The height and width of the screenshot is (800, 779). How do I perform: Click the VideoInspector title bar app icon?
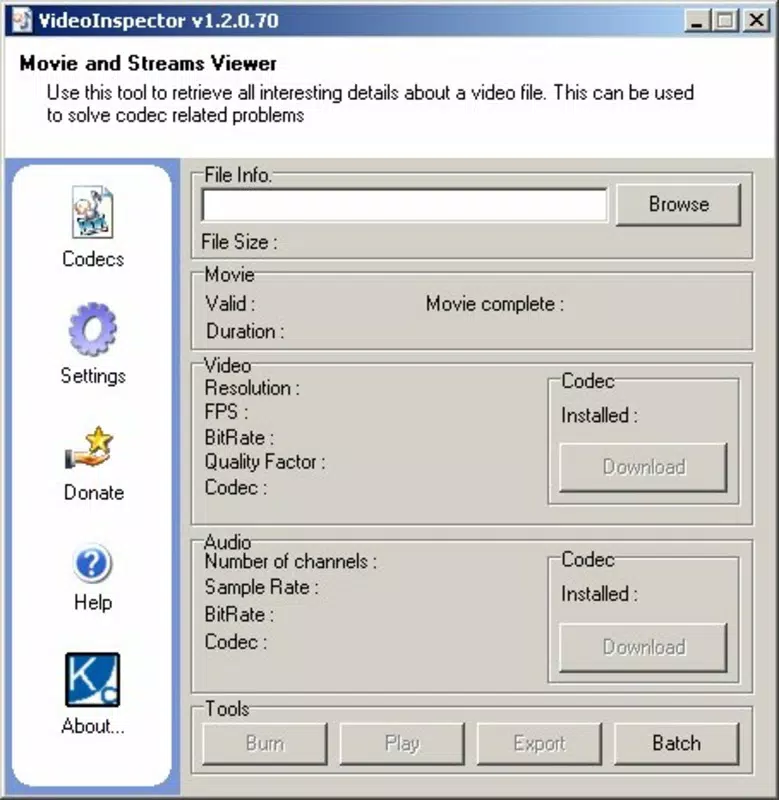pos(22,21)
